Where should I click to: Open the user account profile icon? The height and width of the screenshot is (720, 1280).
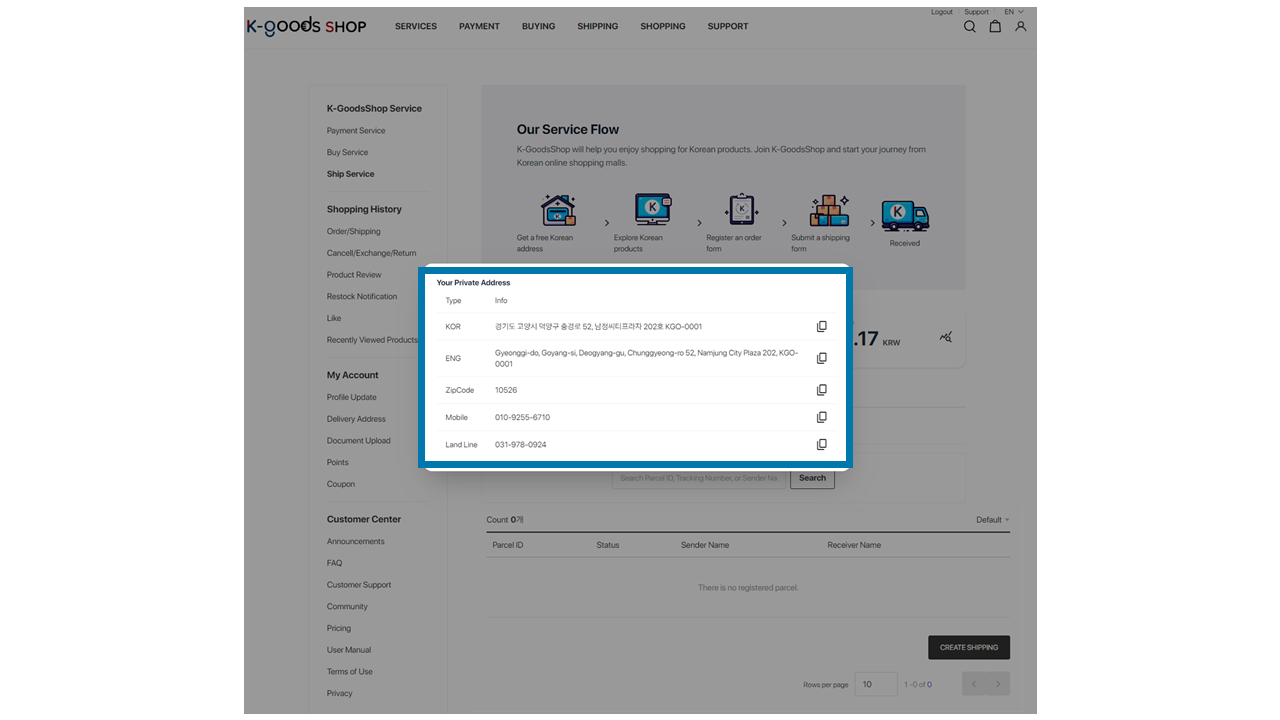click(x=1020, y=27)
